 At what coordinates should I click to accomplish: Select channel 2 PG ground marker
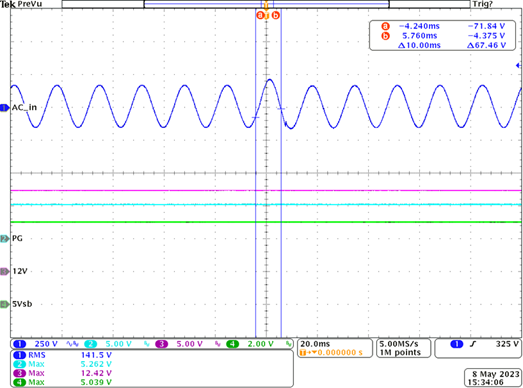click(x=4, y=239)
